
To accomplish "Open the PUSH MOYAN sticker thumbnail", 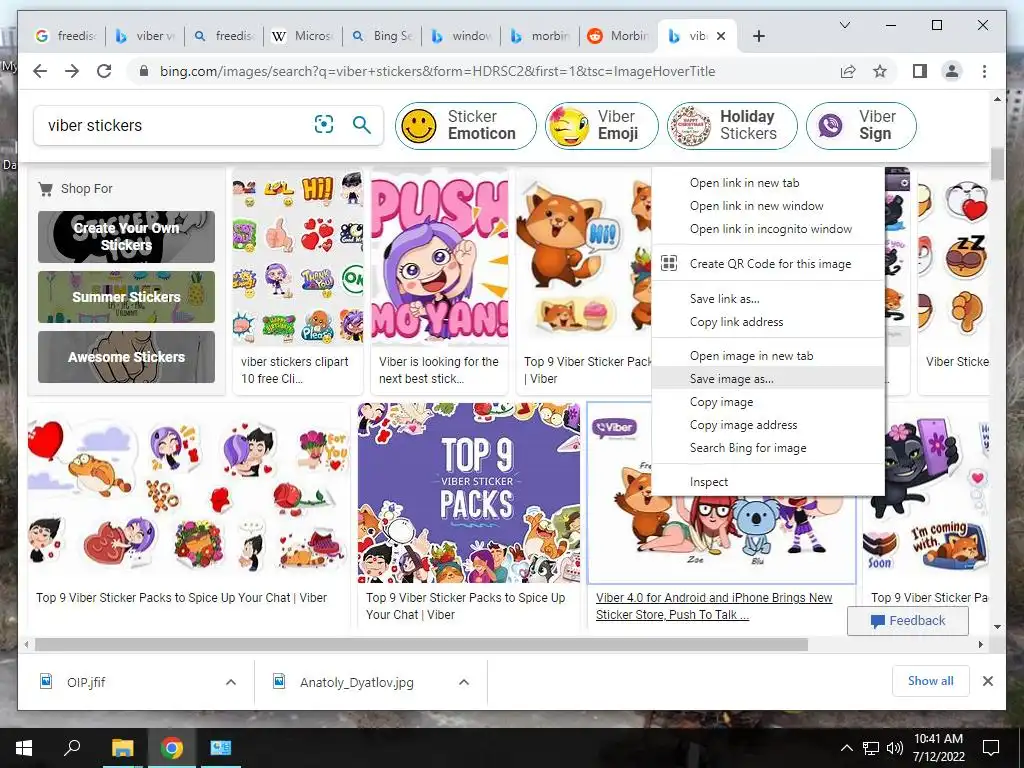I will (440, 257).
